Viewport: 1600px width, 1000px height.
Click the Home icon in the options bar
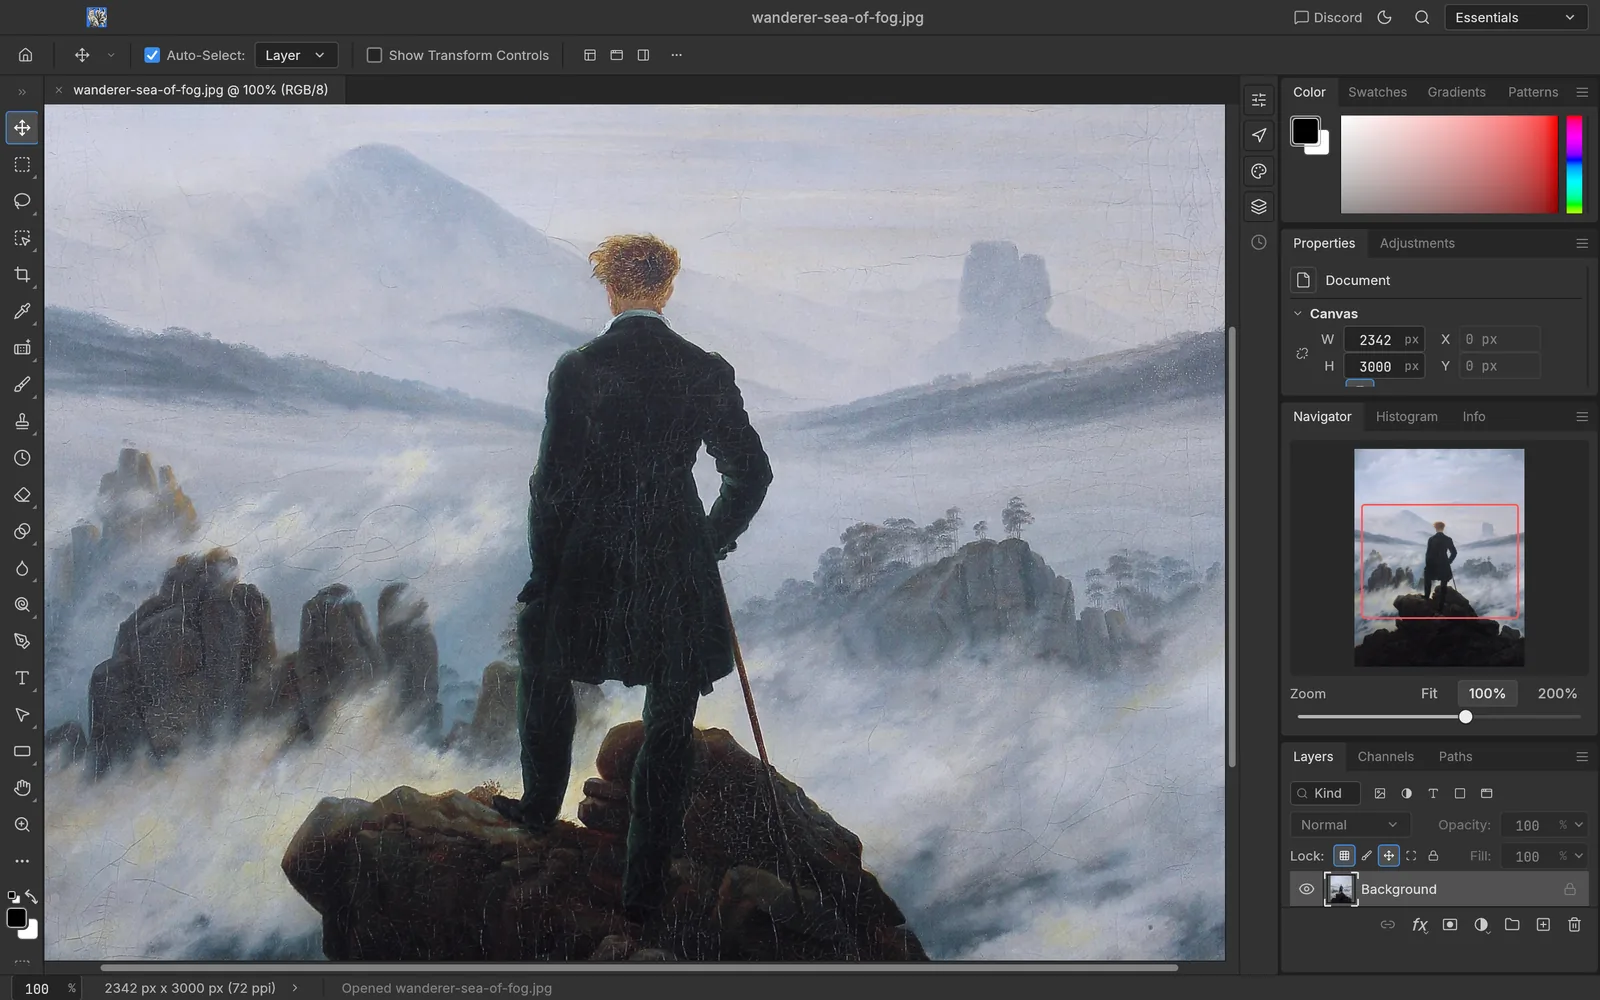(26, 55)
